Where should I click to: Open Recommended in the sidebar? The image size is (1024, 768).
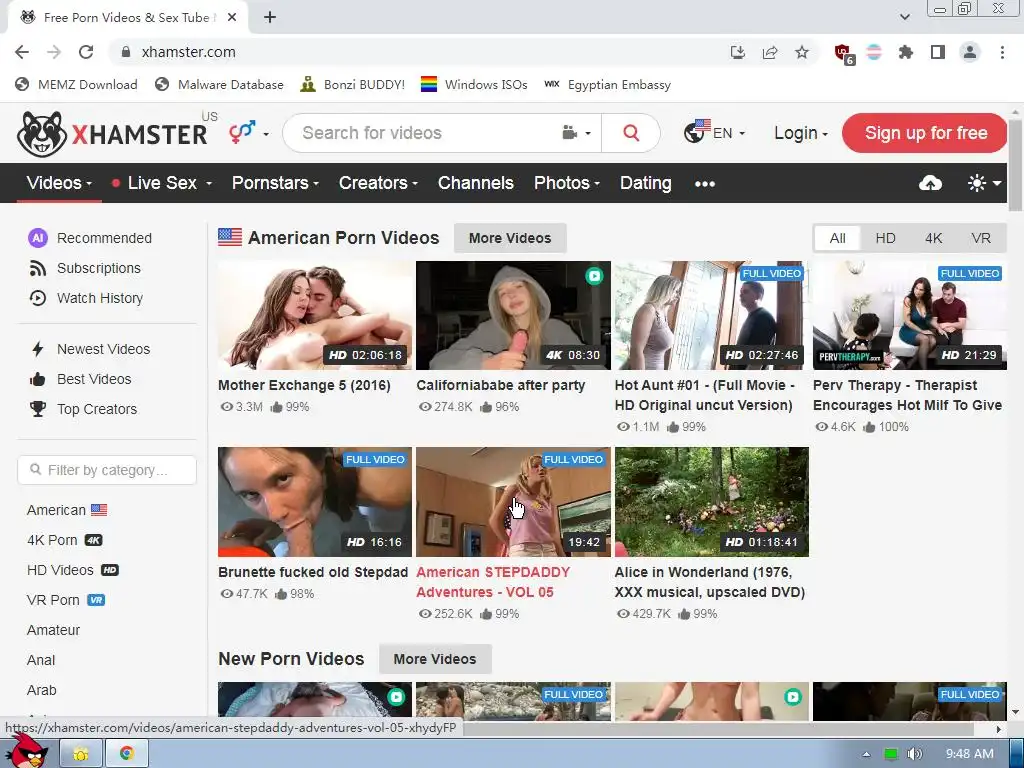90,238
